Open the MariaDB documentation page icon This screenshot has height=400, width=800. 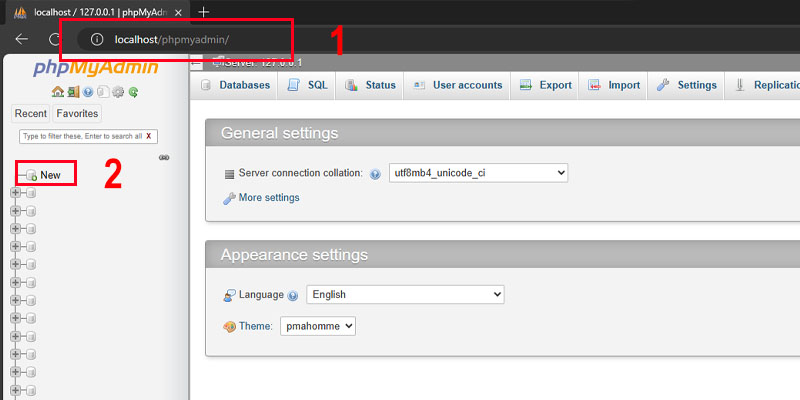tap(103, 92)
